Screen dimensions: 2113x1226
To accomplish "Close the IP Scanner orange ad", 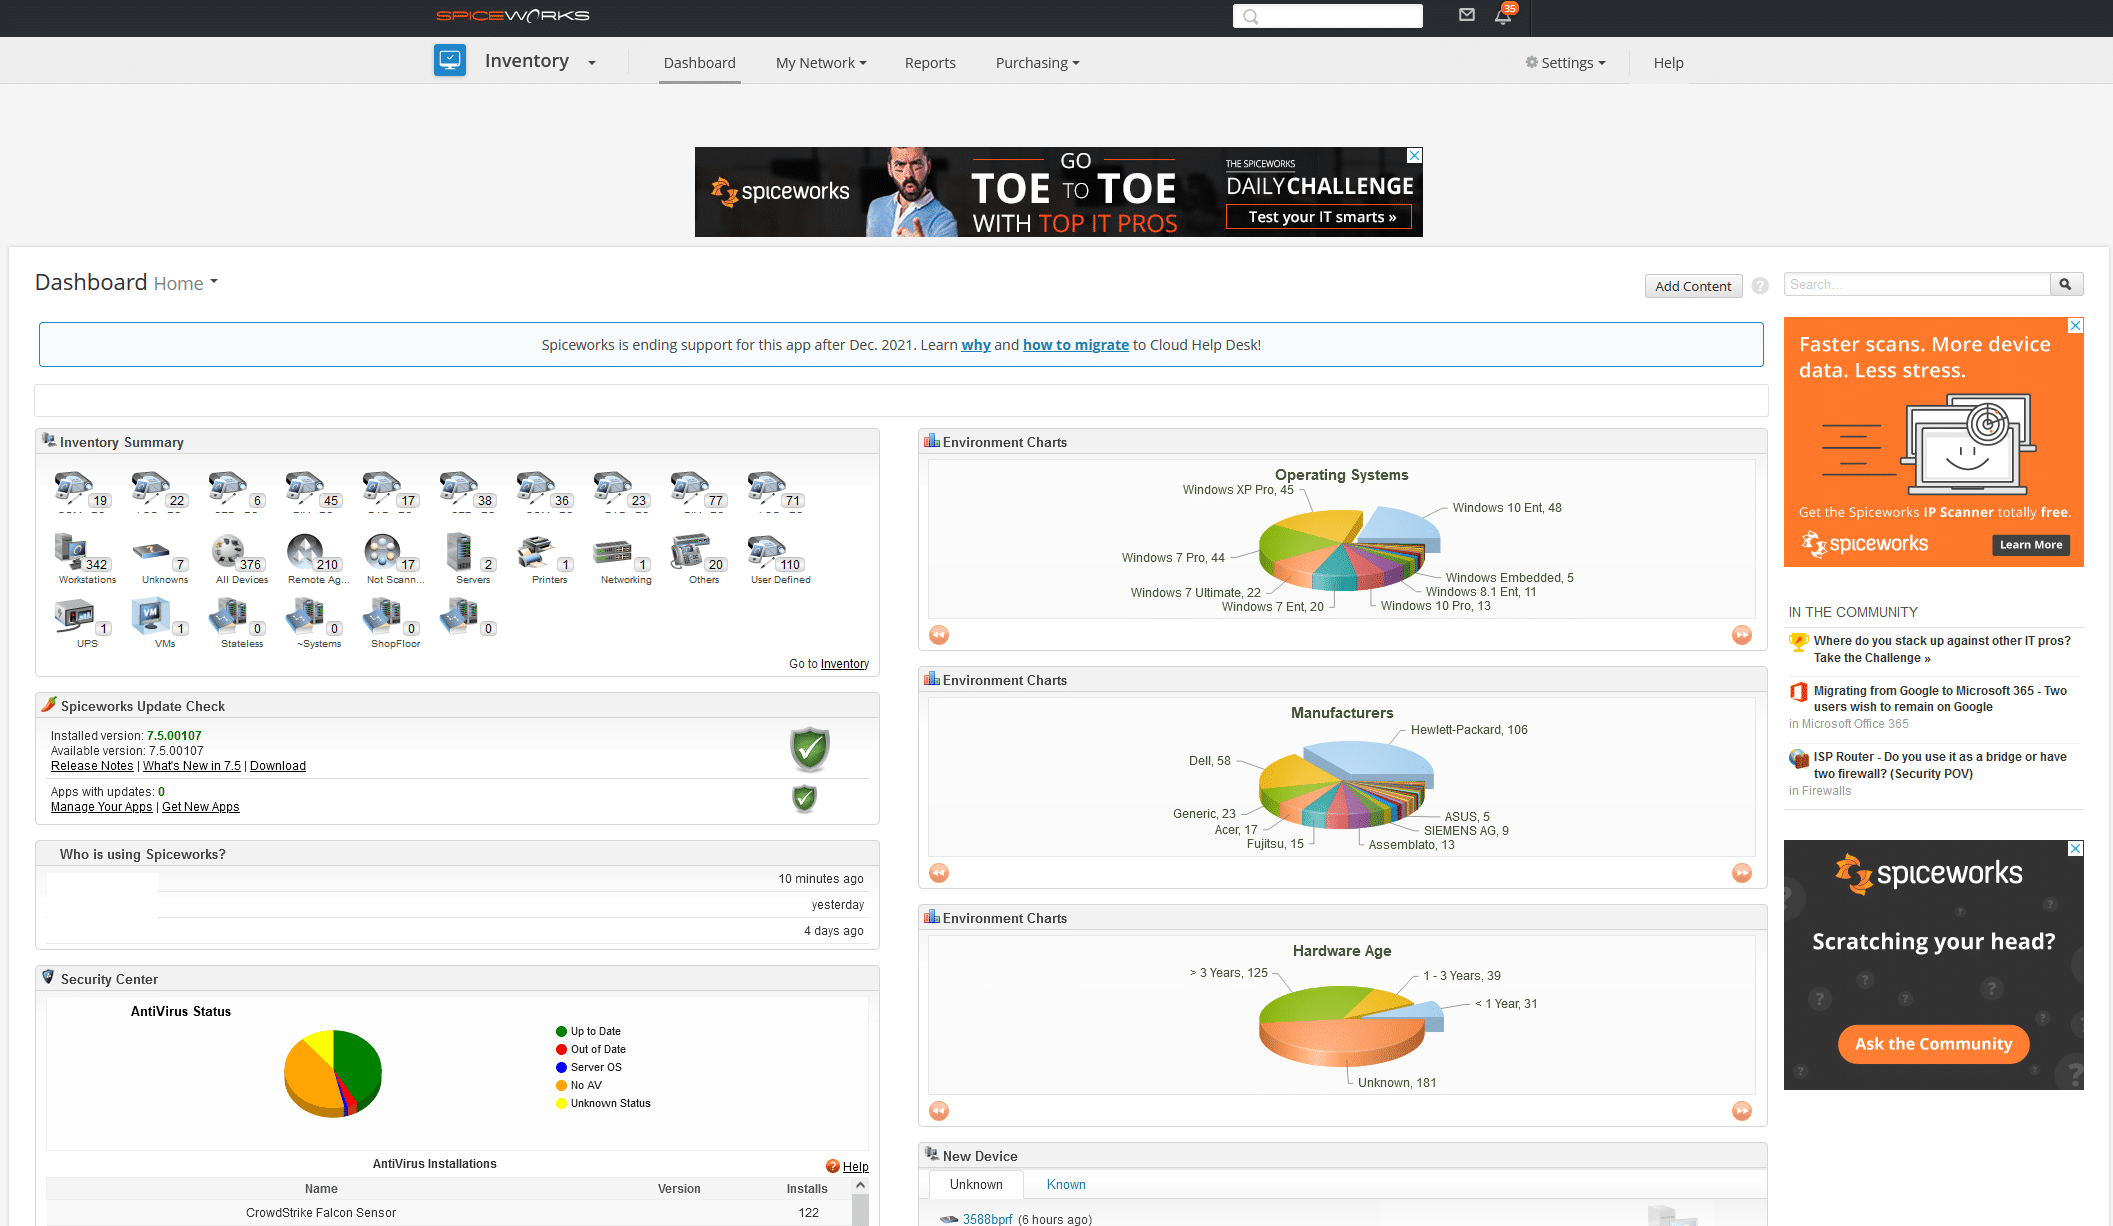I will click(x=2076, y=325).
